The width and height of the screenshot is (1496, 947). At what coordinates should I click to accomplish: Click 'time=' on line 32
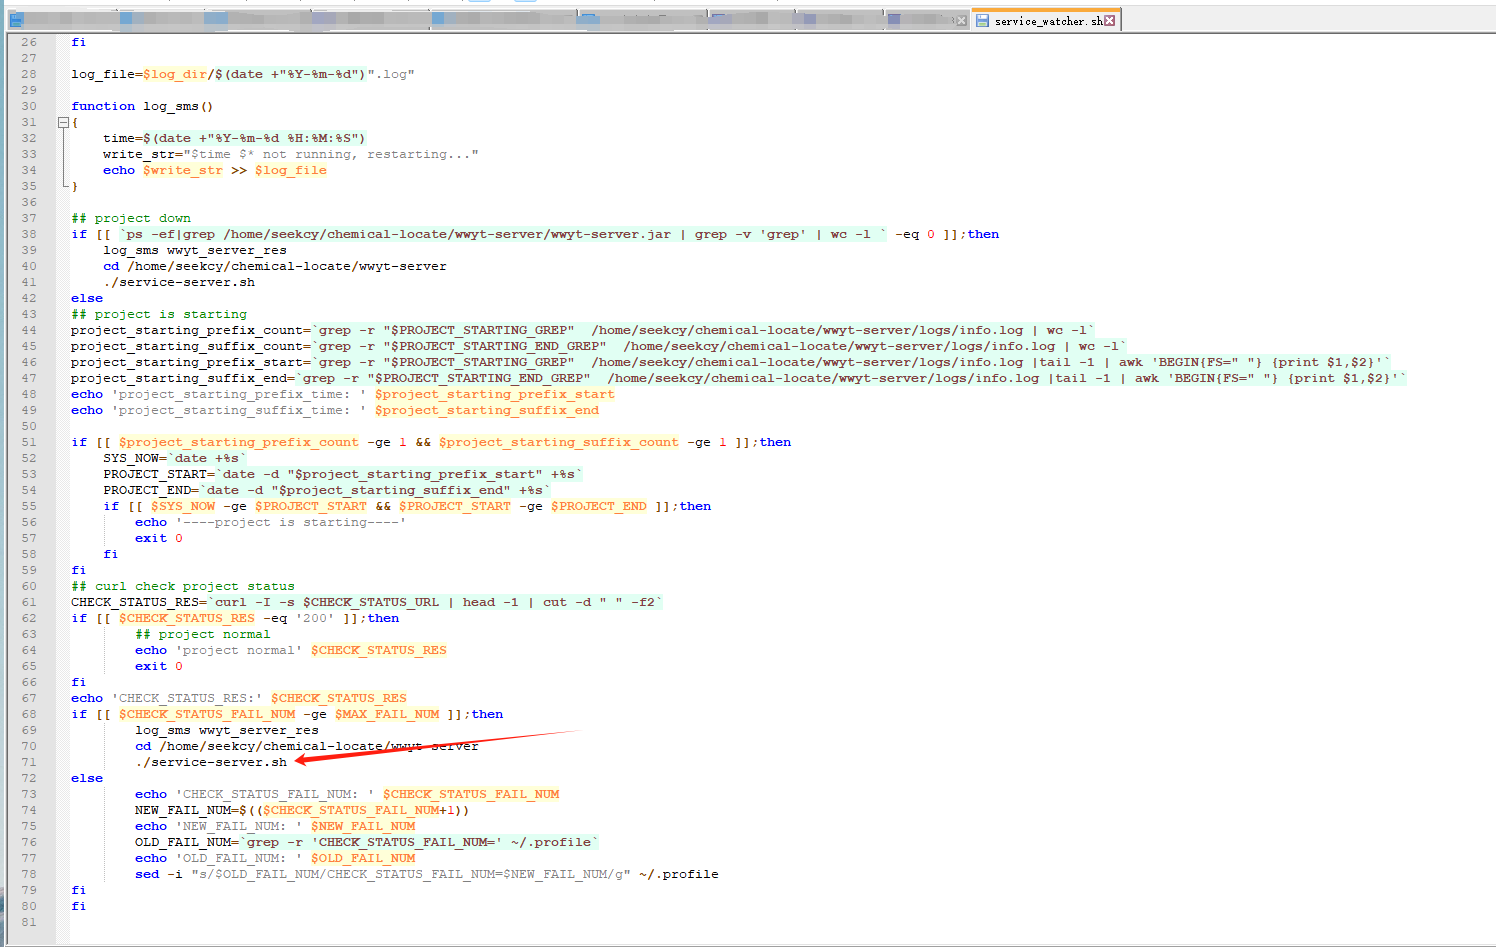(x=123, y=138)
